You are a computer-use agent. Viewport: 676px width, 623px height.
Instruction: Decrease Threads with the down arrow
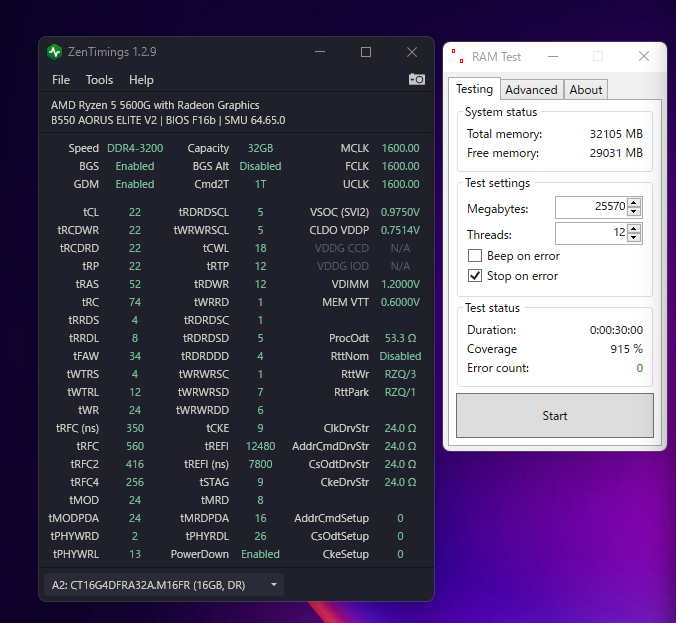click(x=634, y=238)
